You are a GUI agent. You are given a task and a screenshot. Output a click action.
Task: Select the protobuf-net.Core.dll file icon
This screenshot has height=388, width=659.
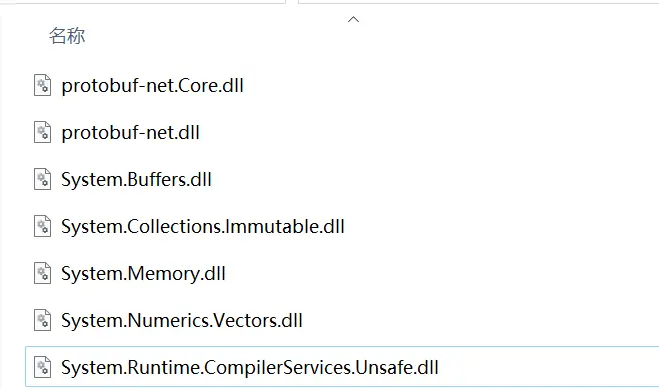coord(42,85)
